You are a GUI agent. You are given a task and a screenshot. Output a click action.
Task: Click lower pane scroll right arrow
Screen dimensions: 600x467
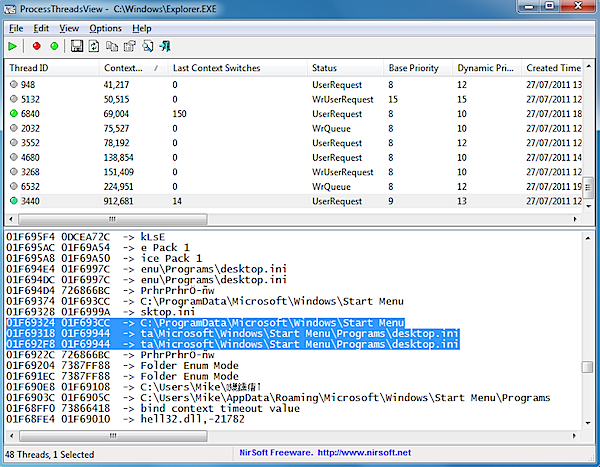(574, 436)
